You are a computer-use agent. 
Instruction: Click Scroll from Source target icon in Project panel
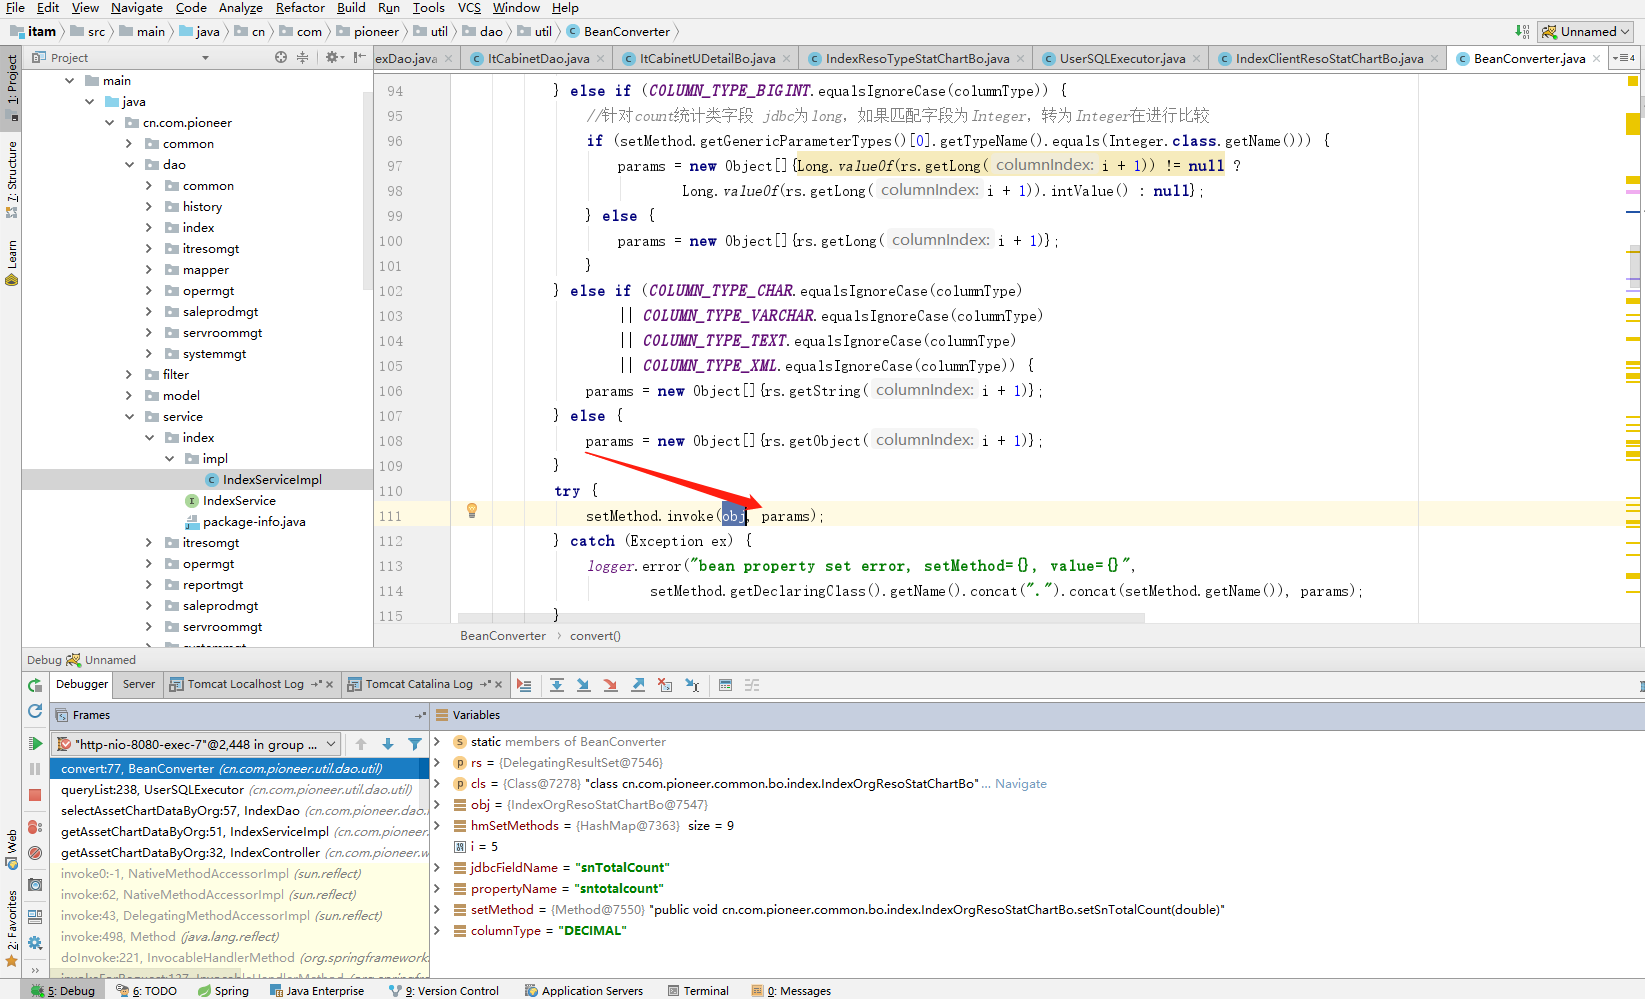281,58
